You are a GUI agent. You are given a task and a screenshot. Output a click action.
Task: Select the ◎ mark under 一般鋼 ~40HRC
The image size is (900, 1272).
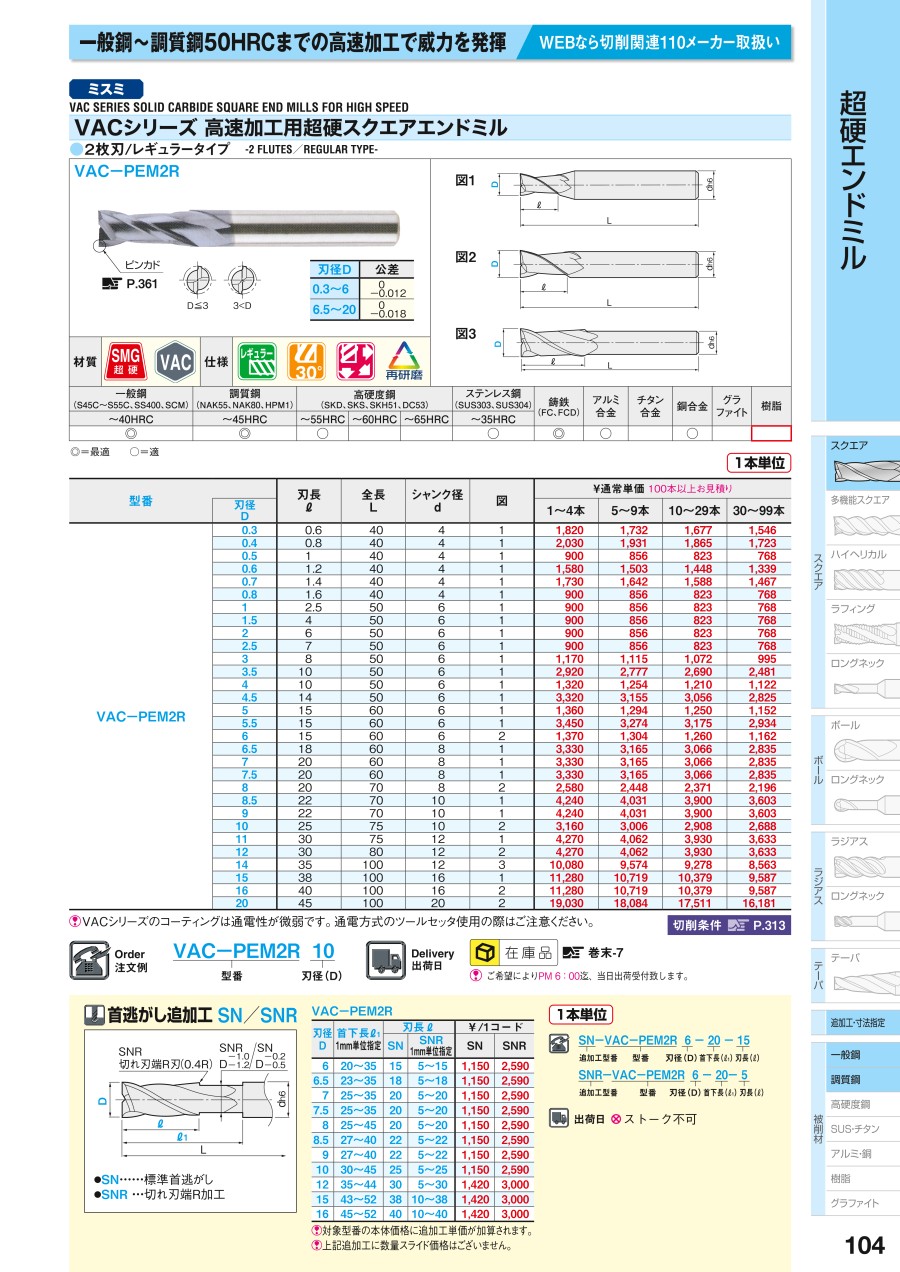tap(131, 433)
